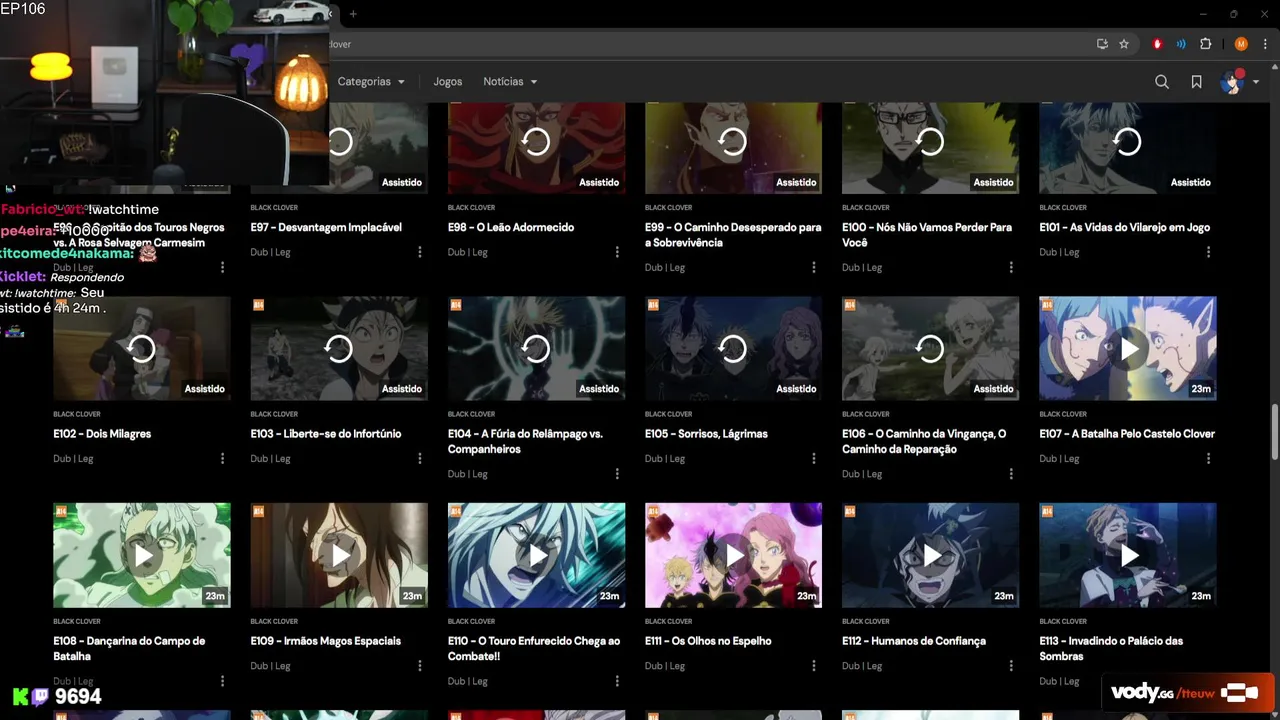Open options menu for E98 episode
The image size is (1280, 720).
(617, 252)
